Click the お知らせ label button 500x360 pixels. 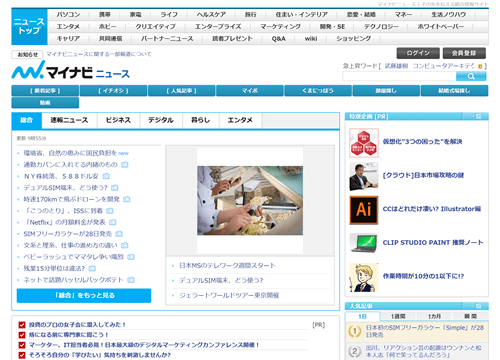click(27, 54)
